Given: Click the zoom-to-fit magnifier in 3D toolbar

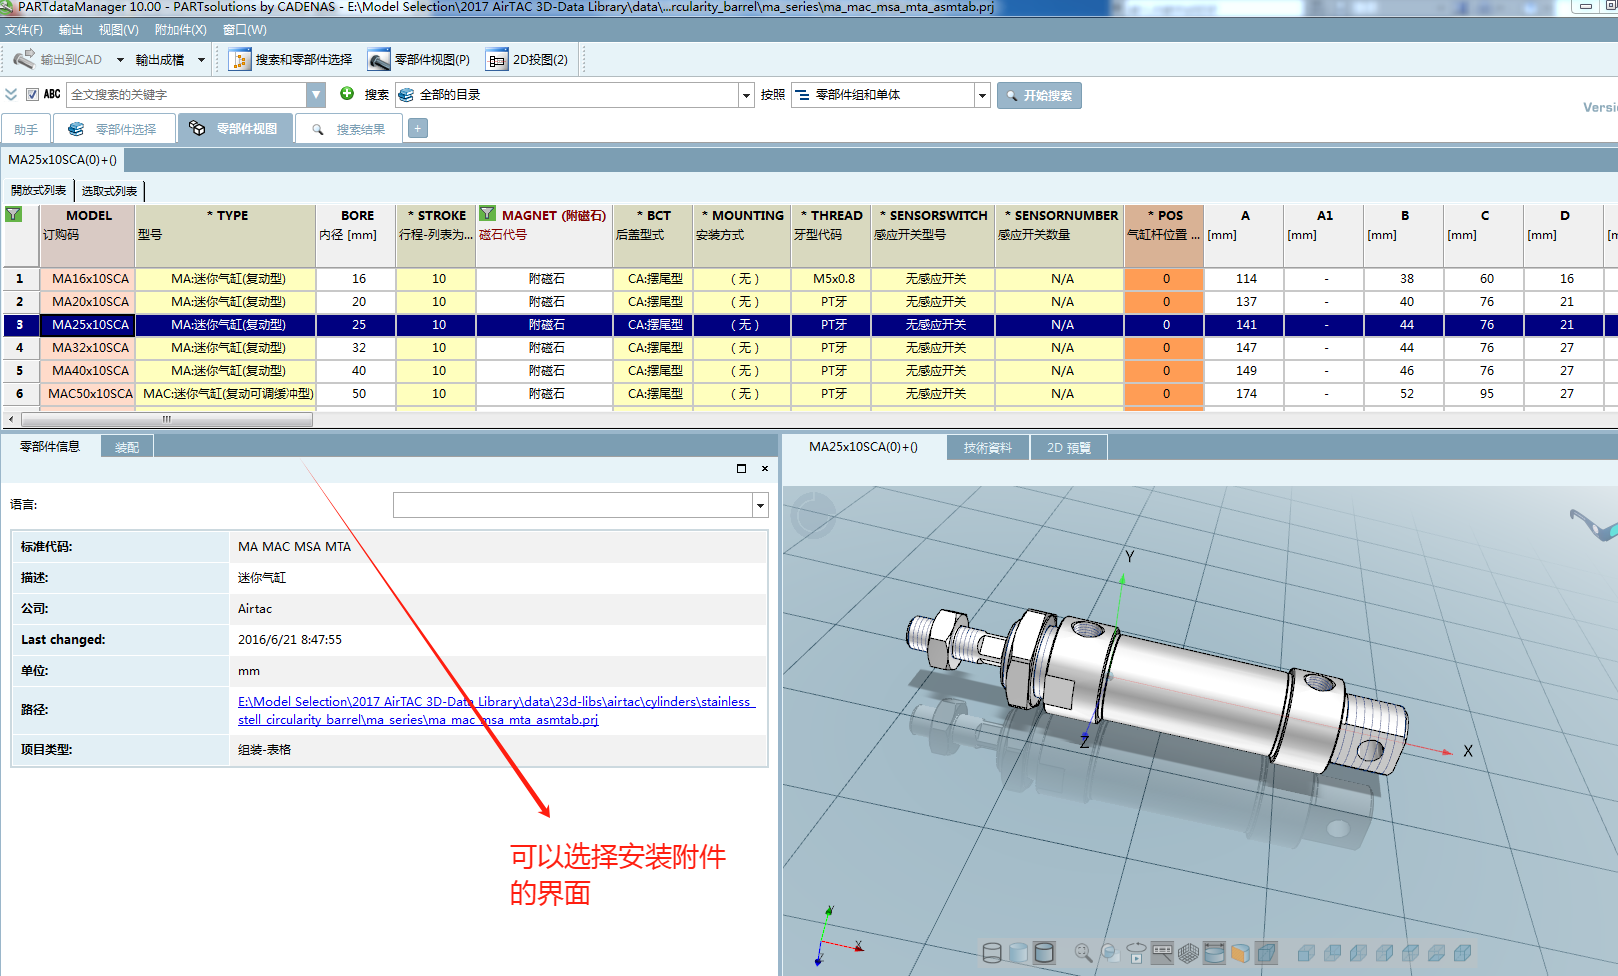Looking at the screenshot, I should point(1083,953).
